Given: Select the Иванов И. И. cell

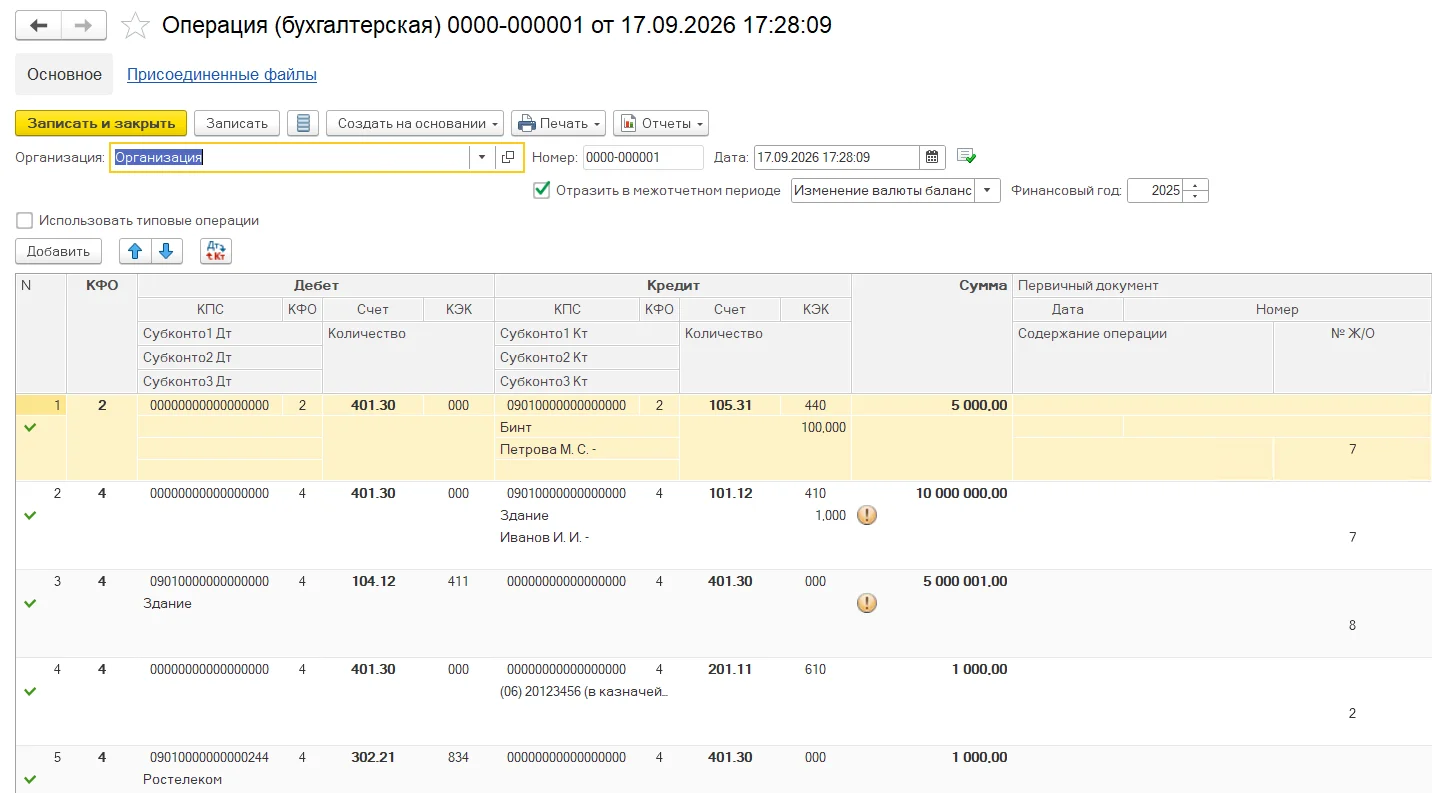Looking at the screenshot, I should [587, 537].
